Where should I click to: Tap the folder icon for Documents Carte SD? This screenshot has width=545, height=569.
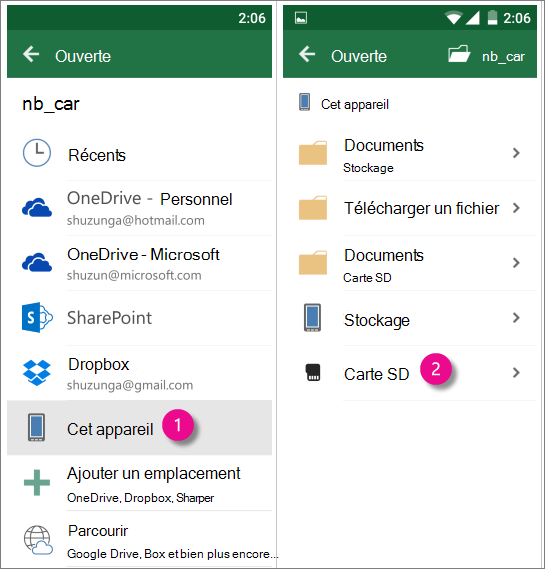[x=313, y=263]
